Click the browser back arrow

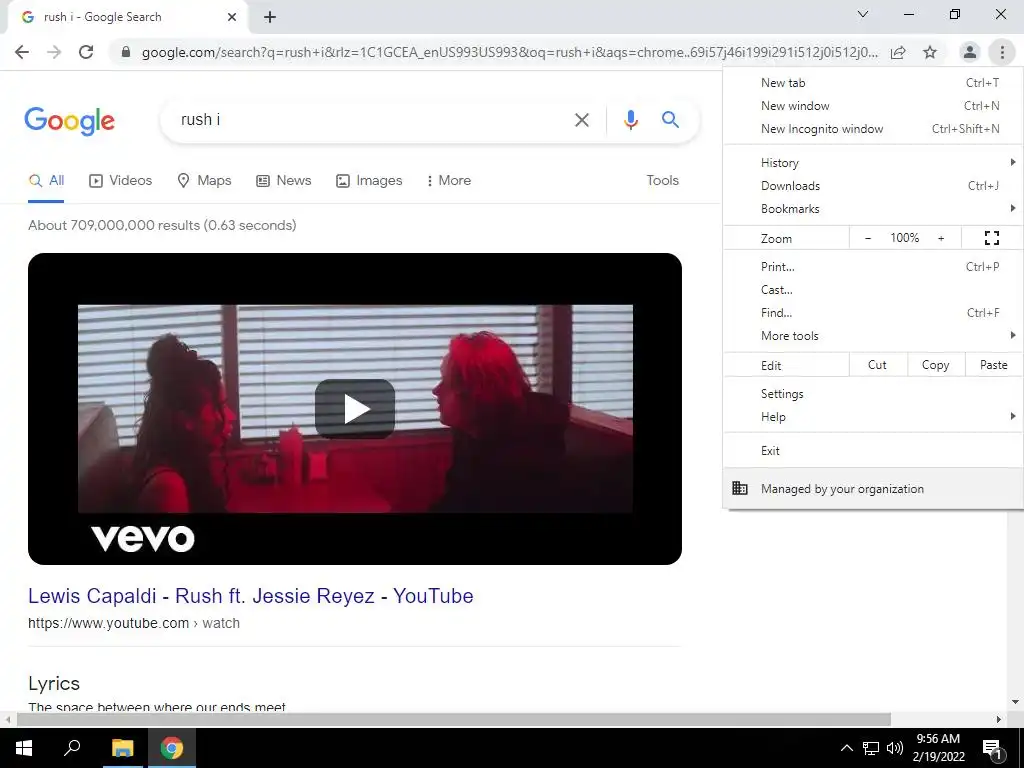coord(22,52)
